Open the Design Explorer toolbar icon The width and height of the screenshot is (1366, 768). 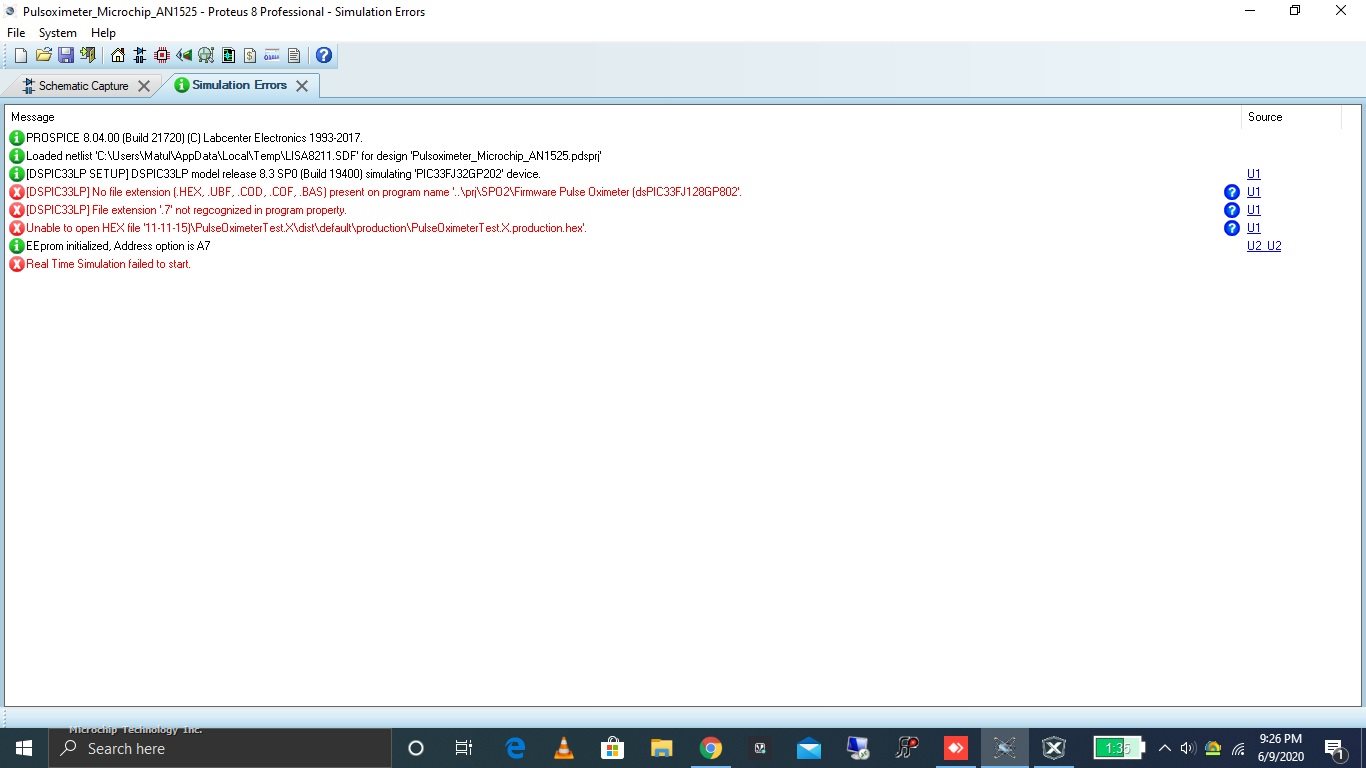228,55
